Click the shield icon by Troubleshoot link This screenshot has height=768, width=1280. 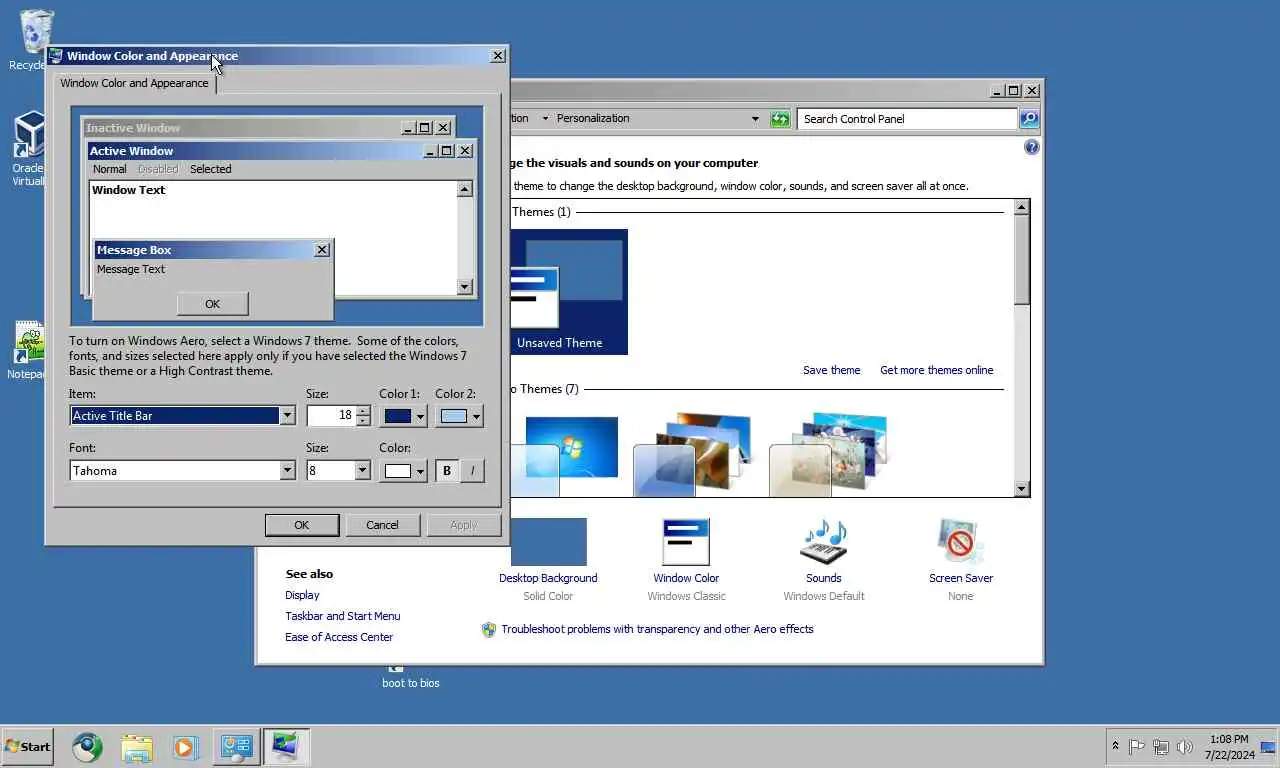[489, 630]
